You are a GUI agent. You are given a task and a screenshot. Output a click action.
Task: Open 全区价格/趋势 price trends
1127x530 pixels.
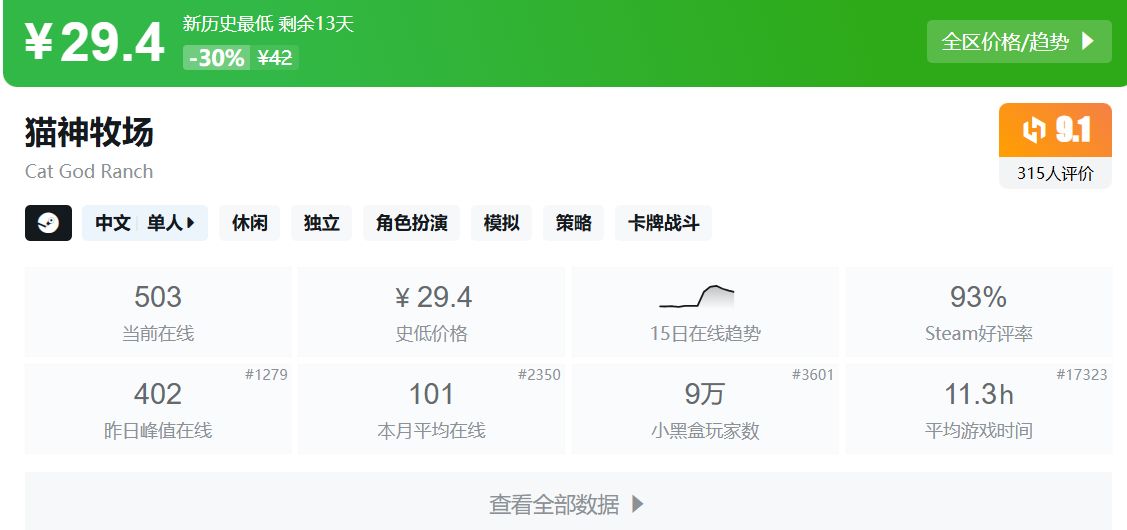click(1018, 42)
